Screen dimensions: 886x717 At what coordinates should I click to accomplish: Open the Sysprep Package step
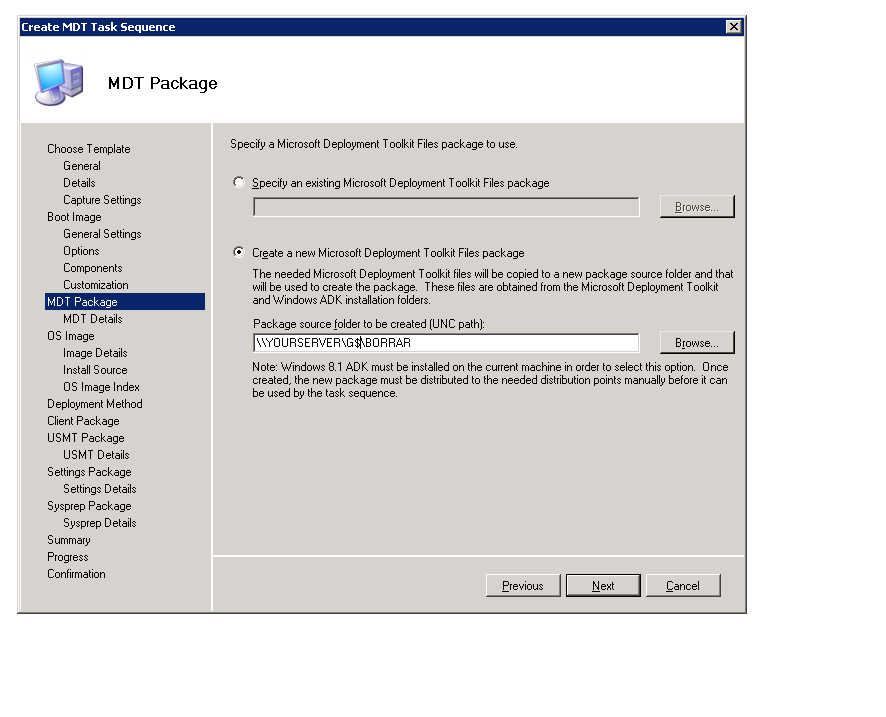tap(89, 506)
